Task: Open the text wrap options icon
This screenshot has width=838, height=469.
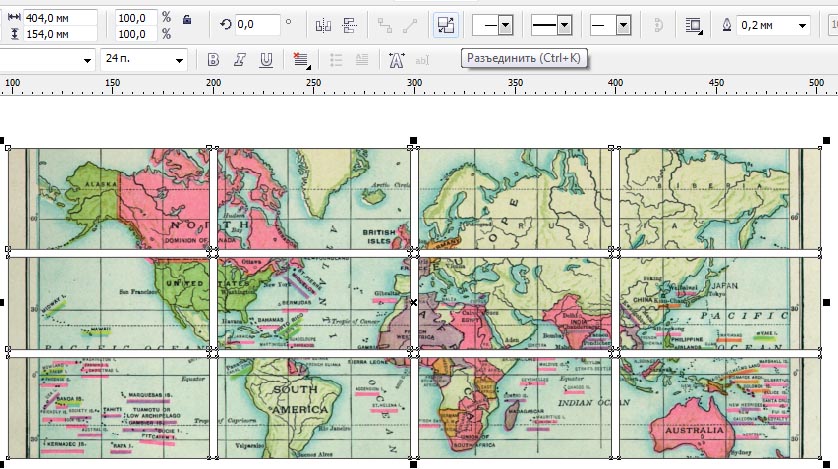Action: [x=694, y=25]
